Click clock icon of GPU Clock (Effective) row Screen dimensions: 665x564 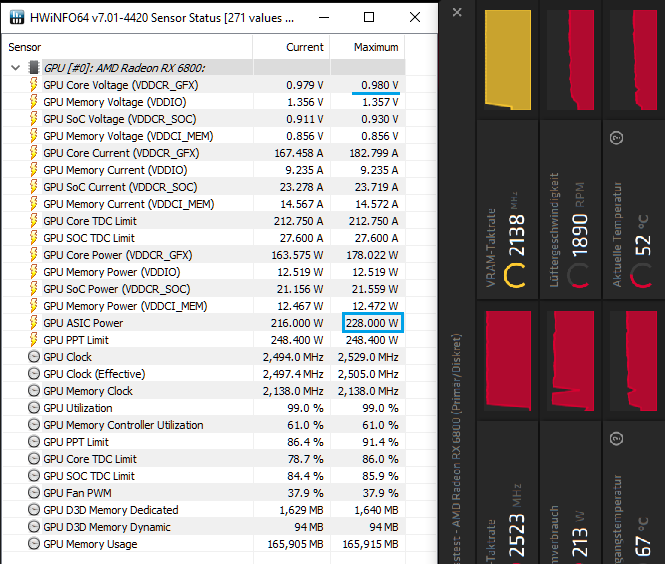click(34, 374)
